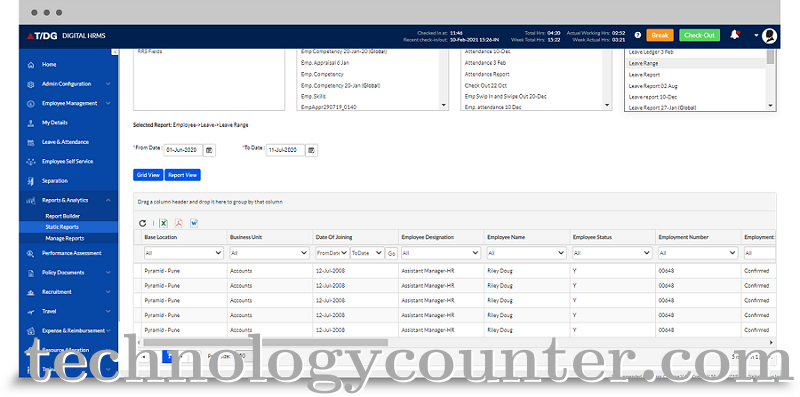Open the profile dropdown arrow beside the avatar

[756, 35]
